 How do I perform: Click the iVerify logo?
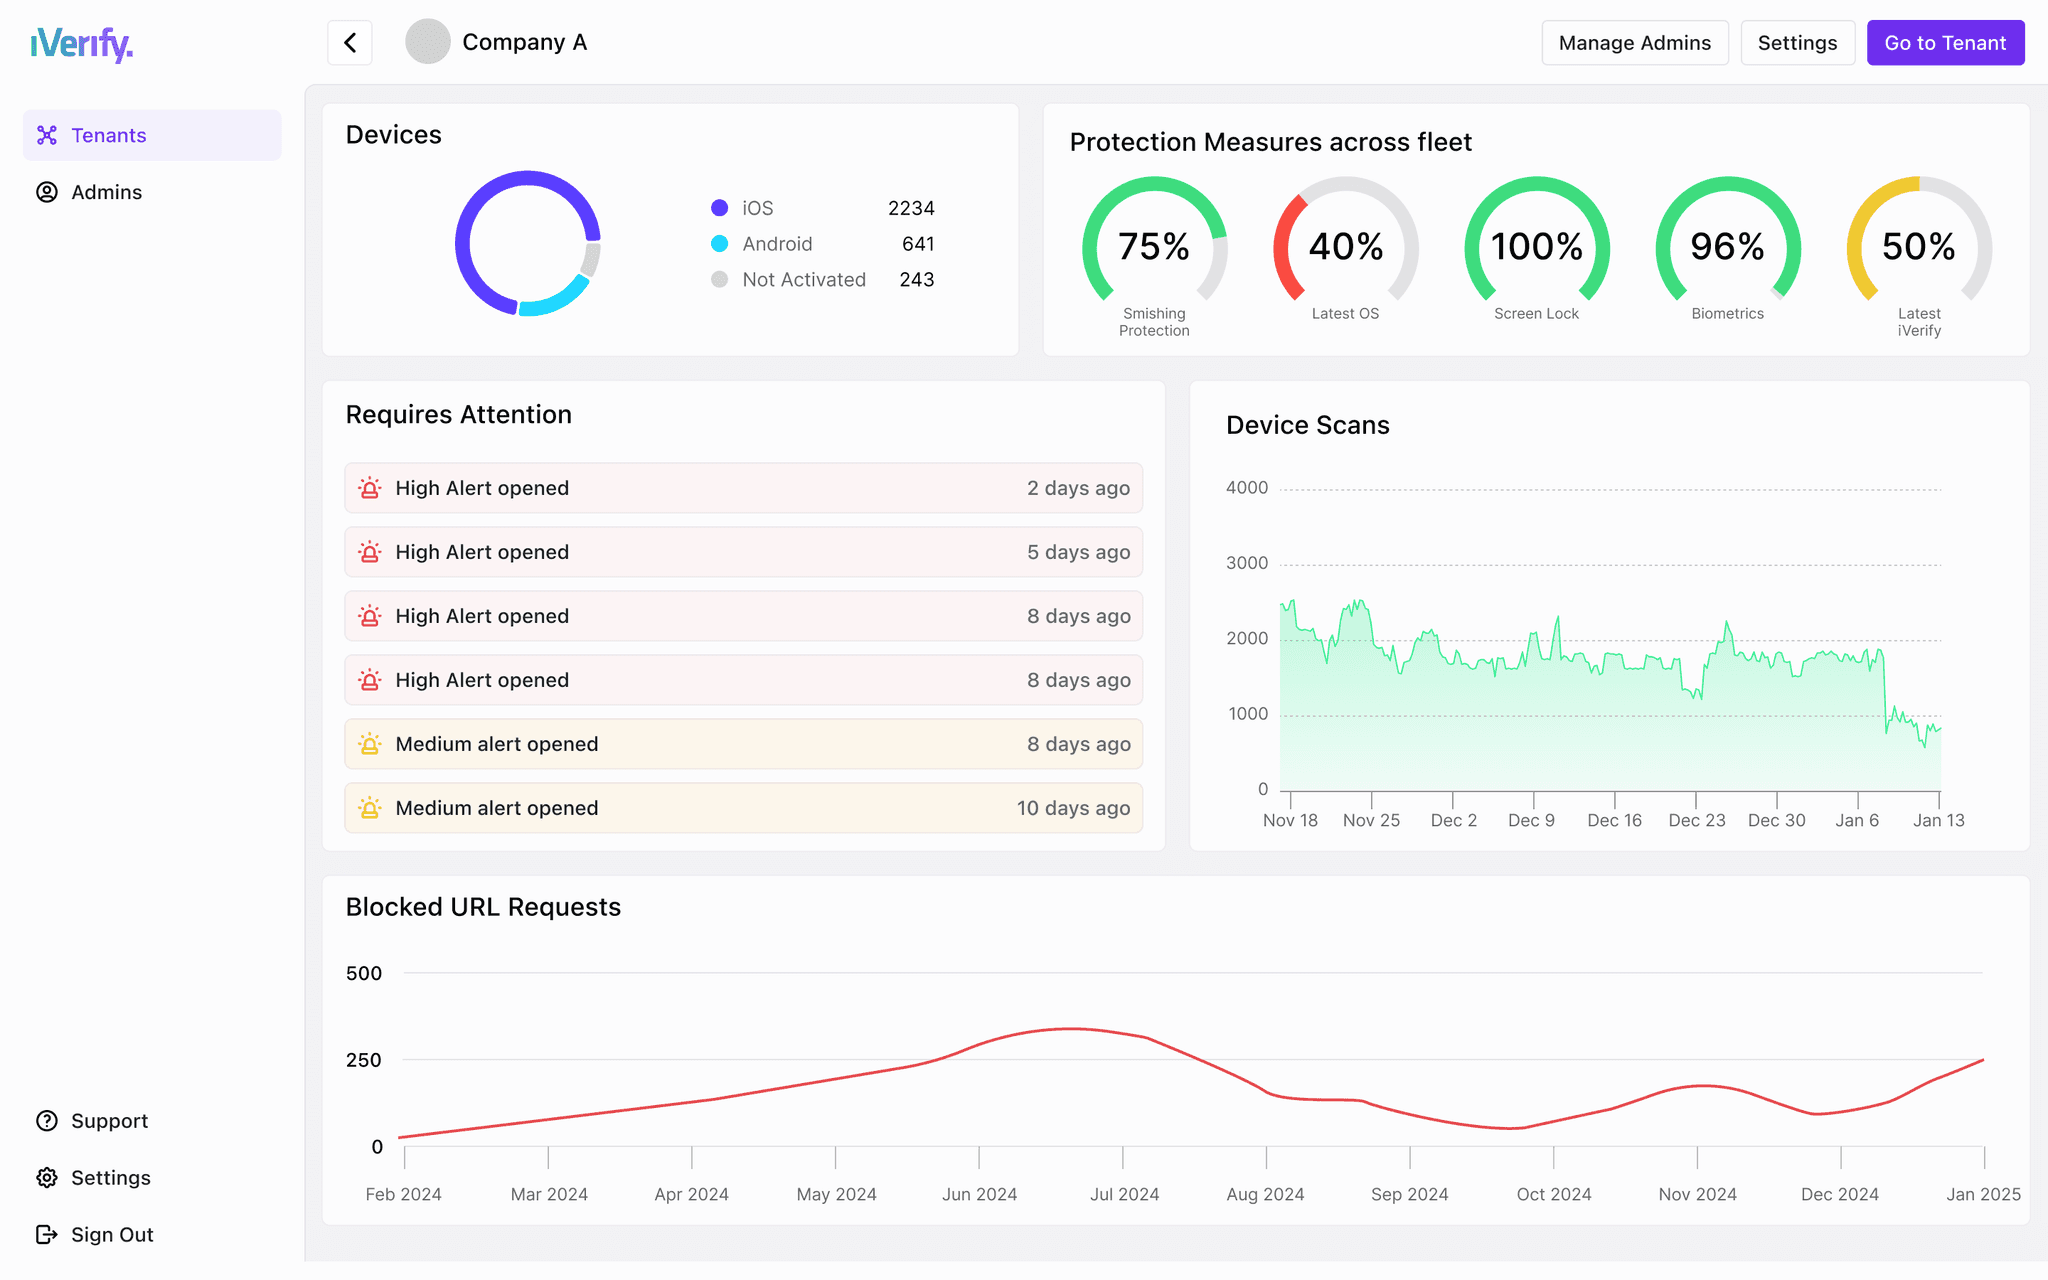tap(82, 44)
